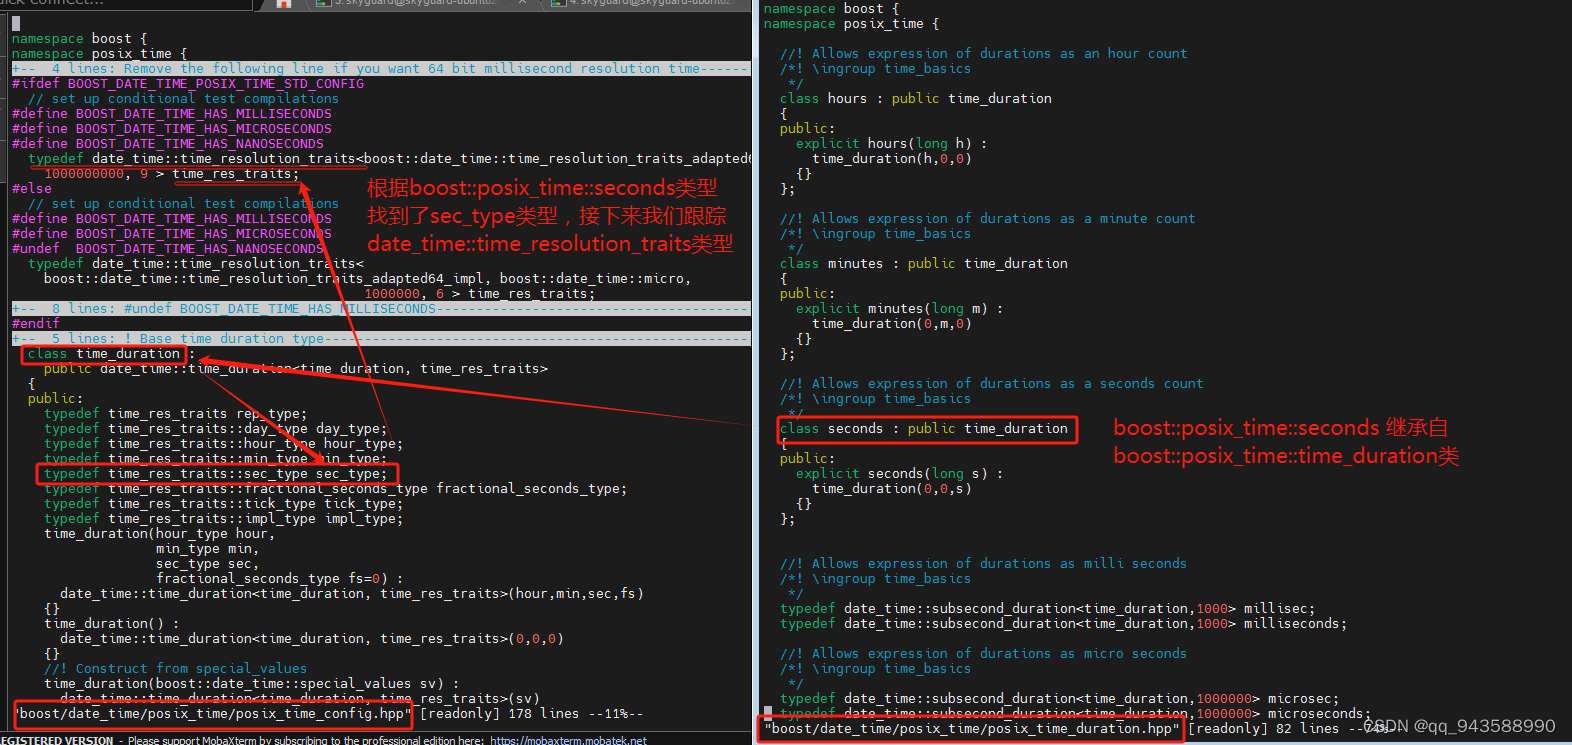Click the 'typedef ... microsec;' line
The height and width of the screenshot is (745, 1572).
tap(1060, 698)
